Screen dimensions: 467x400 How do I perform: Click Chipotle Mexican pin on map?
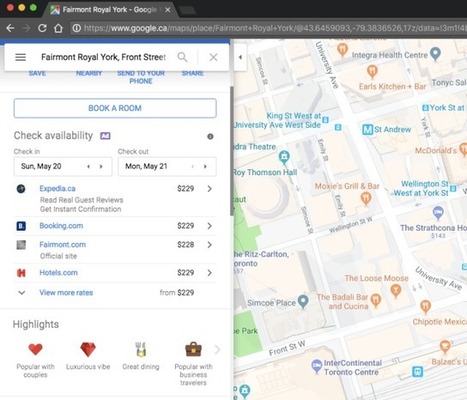coord(425,307)
